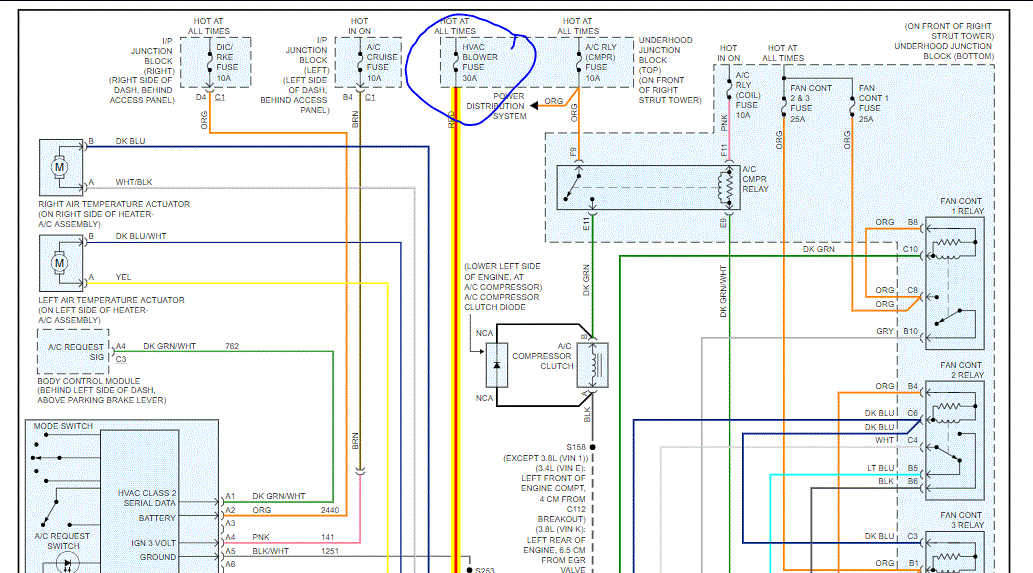Click the cyan LT BLU wire line
1033x573 pixels.
843,474
